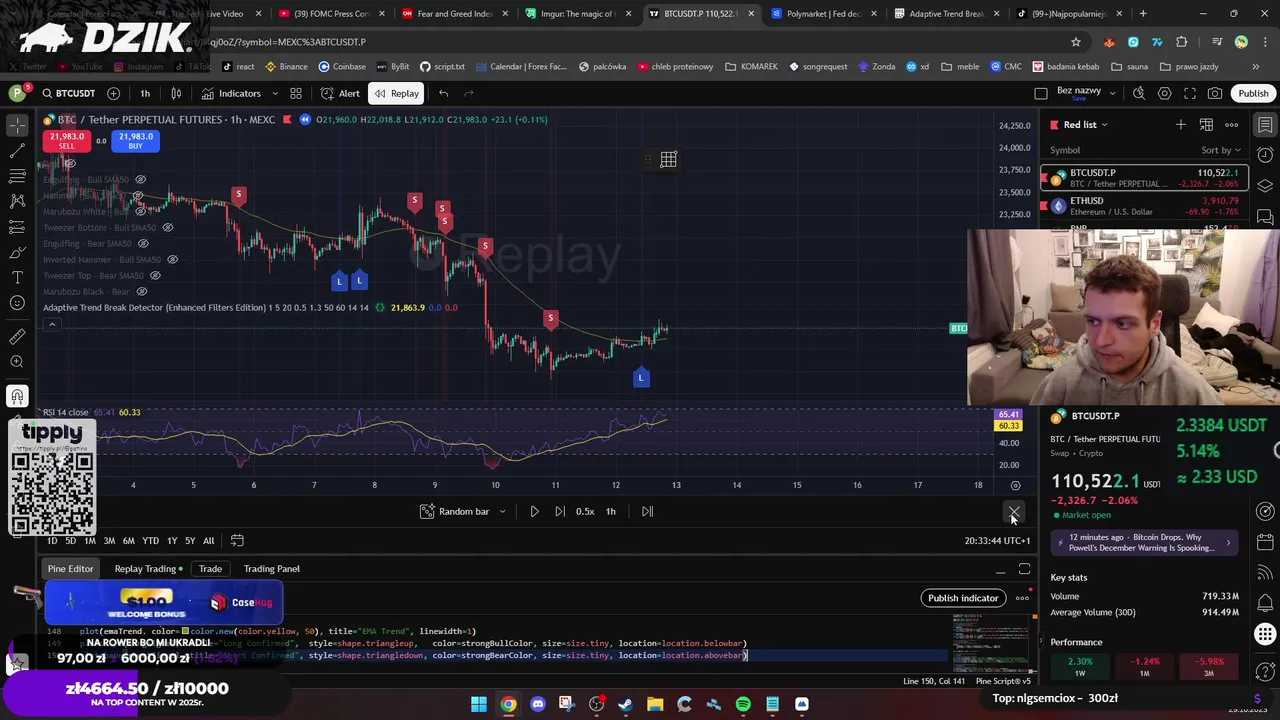Toggle visibility of Engulfing - Bear SMA50
Viewport: 1280px width, 720px height.
143,244
